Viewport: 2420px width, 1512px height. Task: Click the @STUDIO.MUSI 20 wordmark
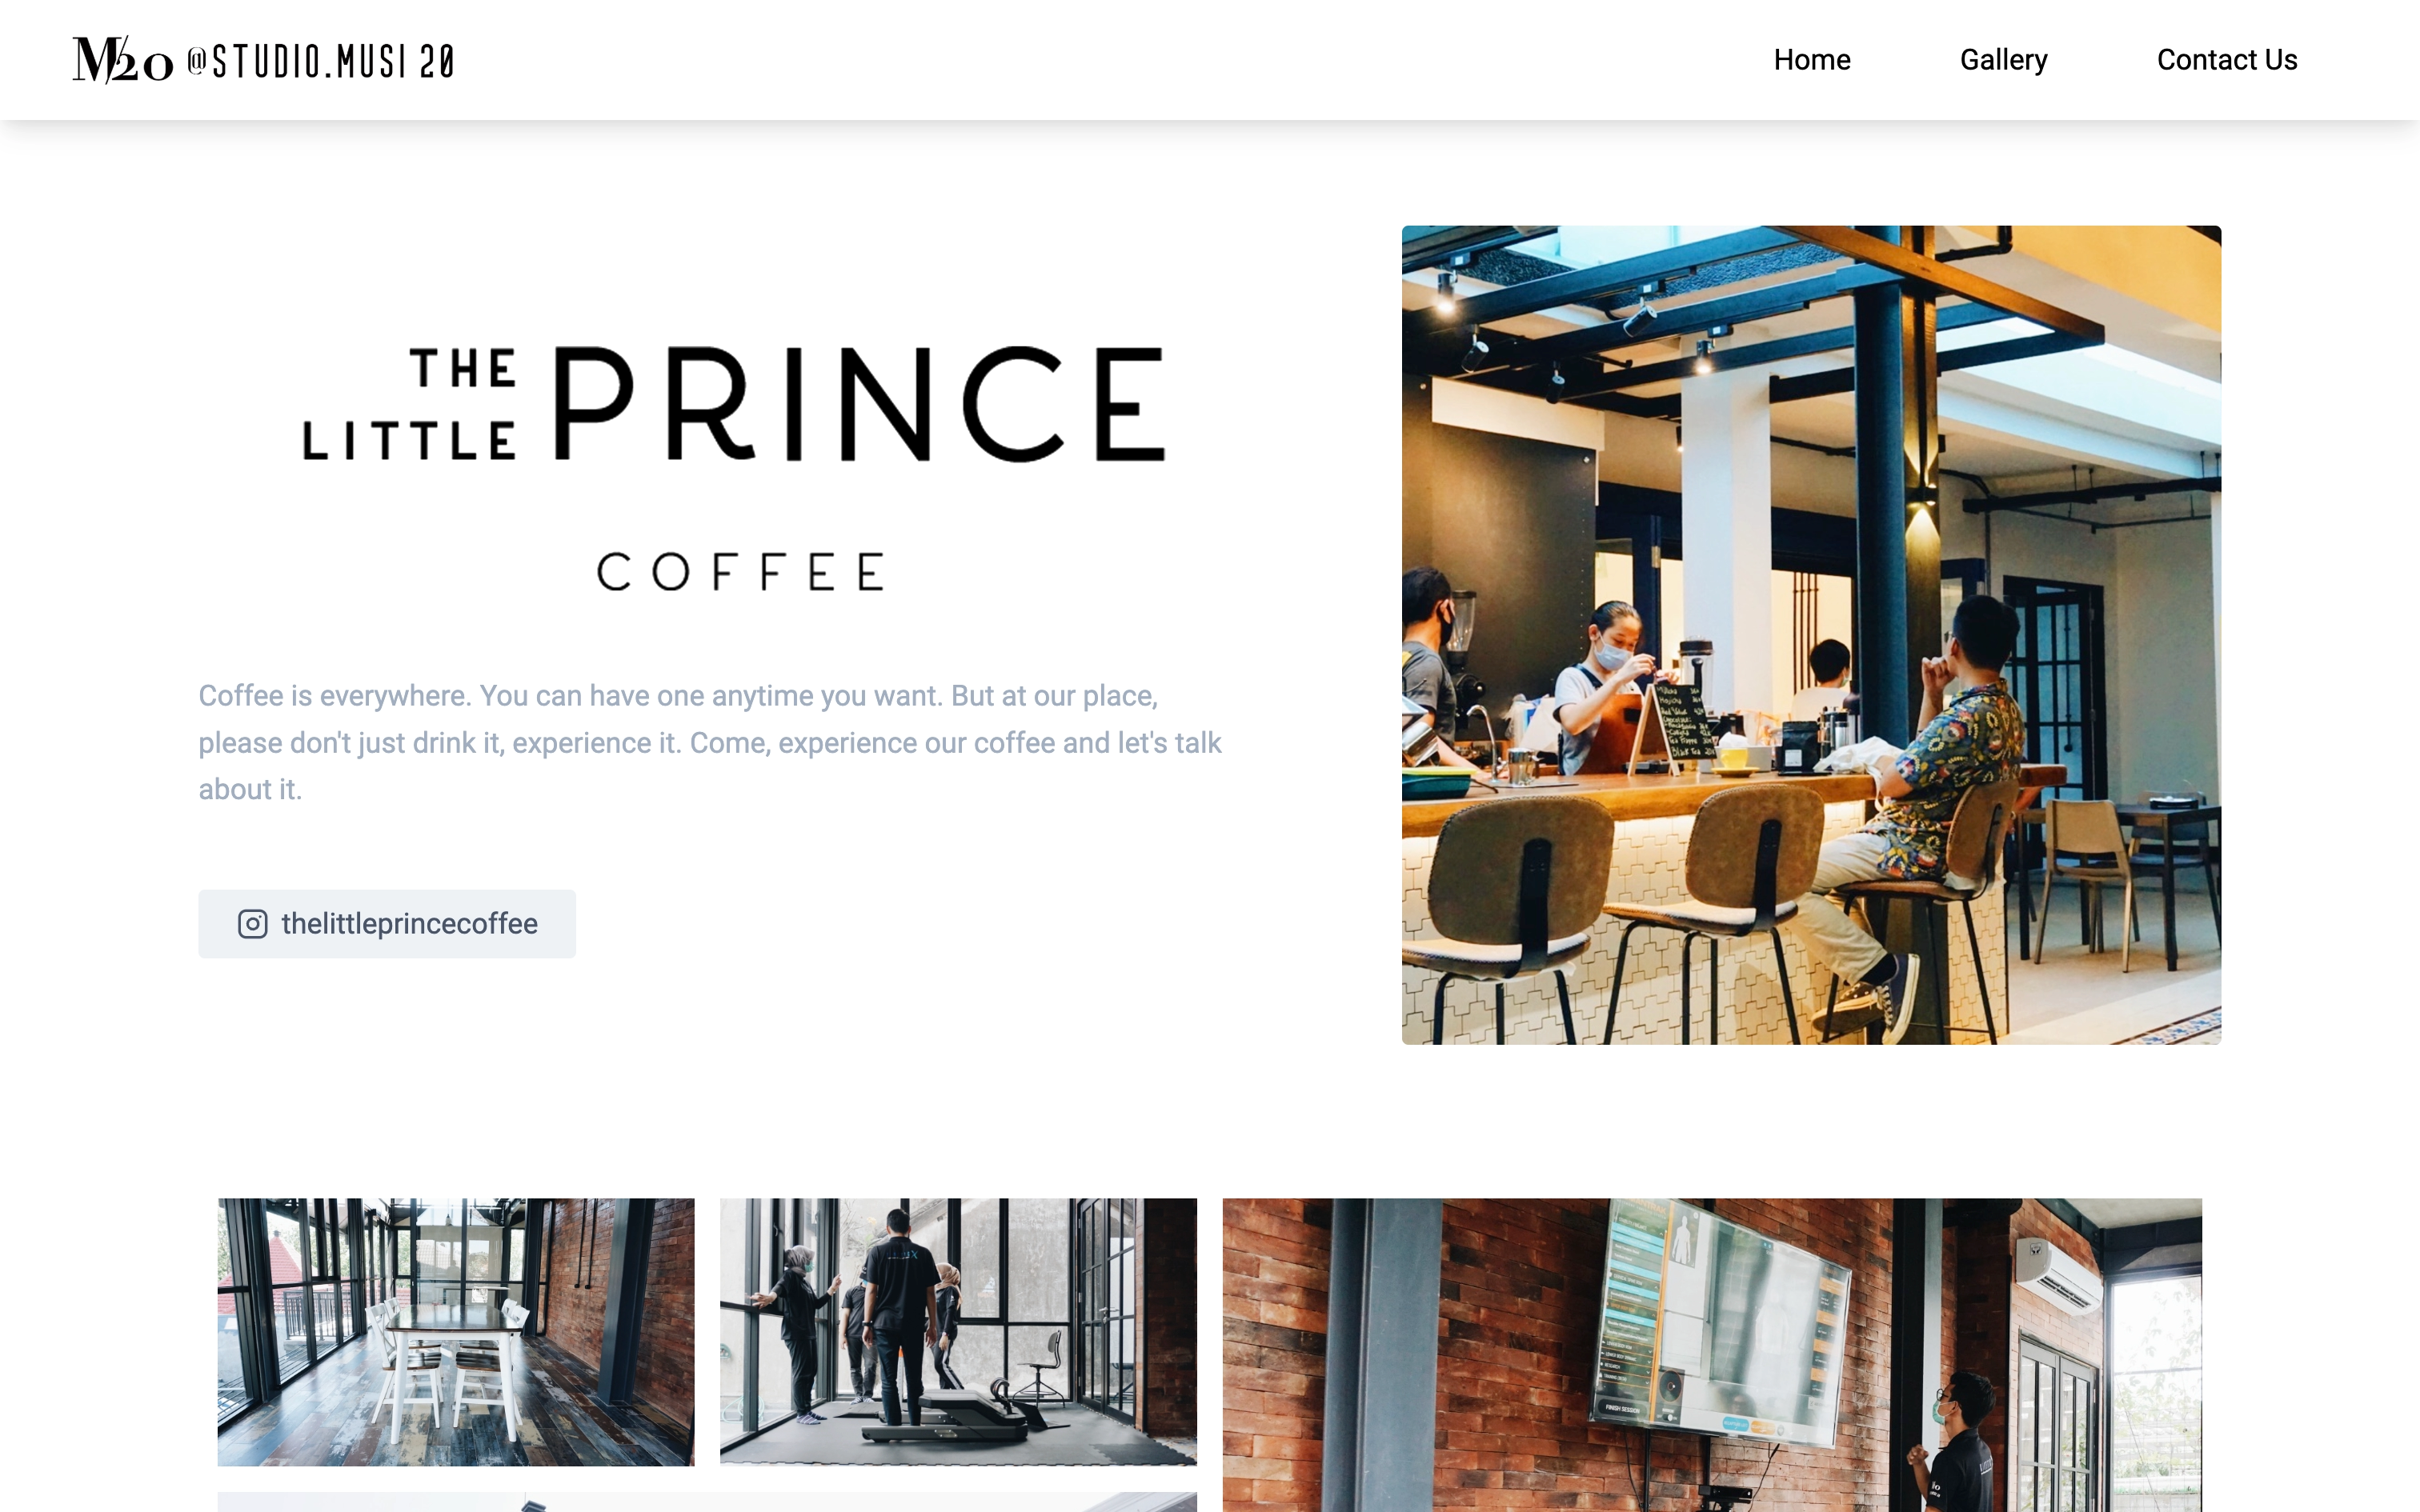(x=321, y=62)
